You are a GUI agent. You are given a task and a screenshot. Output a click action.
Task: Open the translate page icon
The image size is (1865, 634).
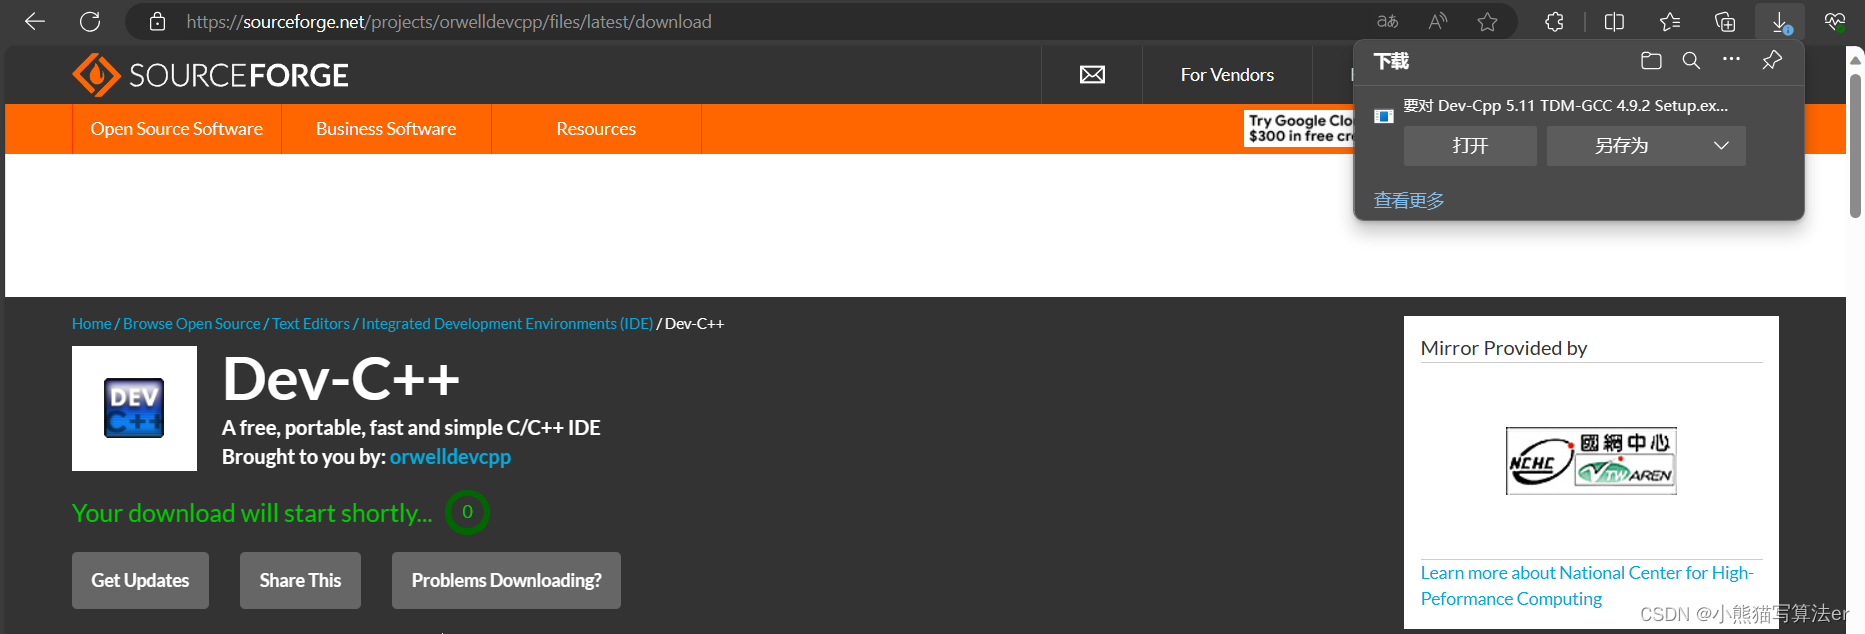click(1387, 21)
